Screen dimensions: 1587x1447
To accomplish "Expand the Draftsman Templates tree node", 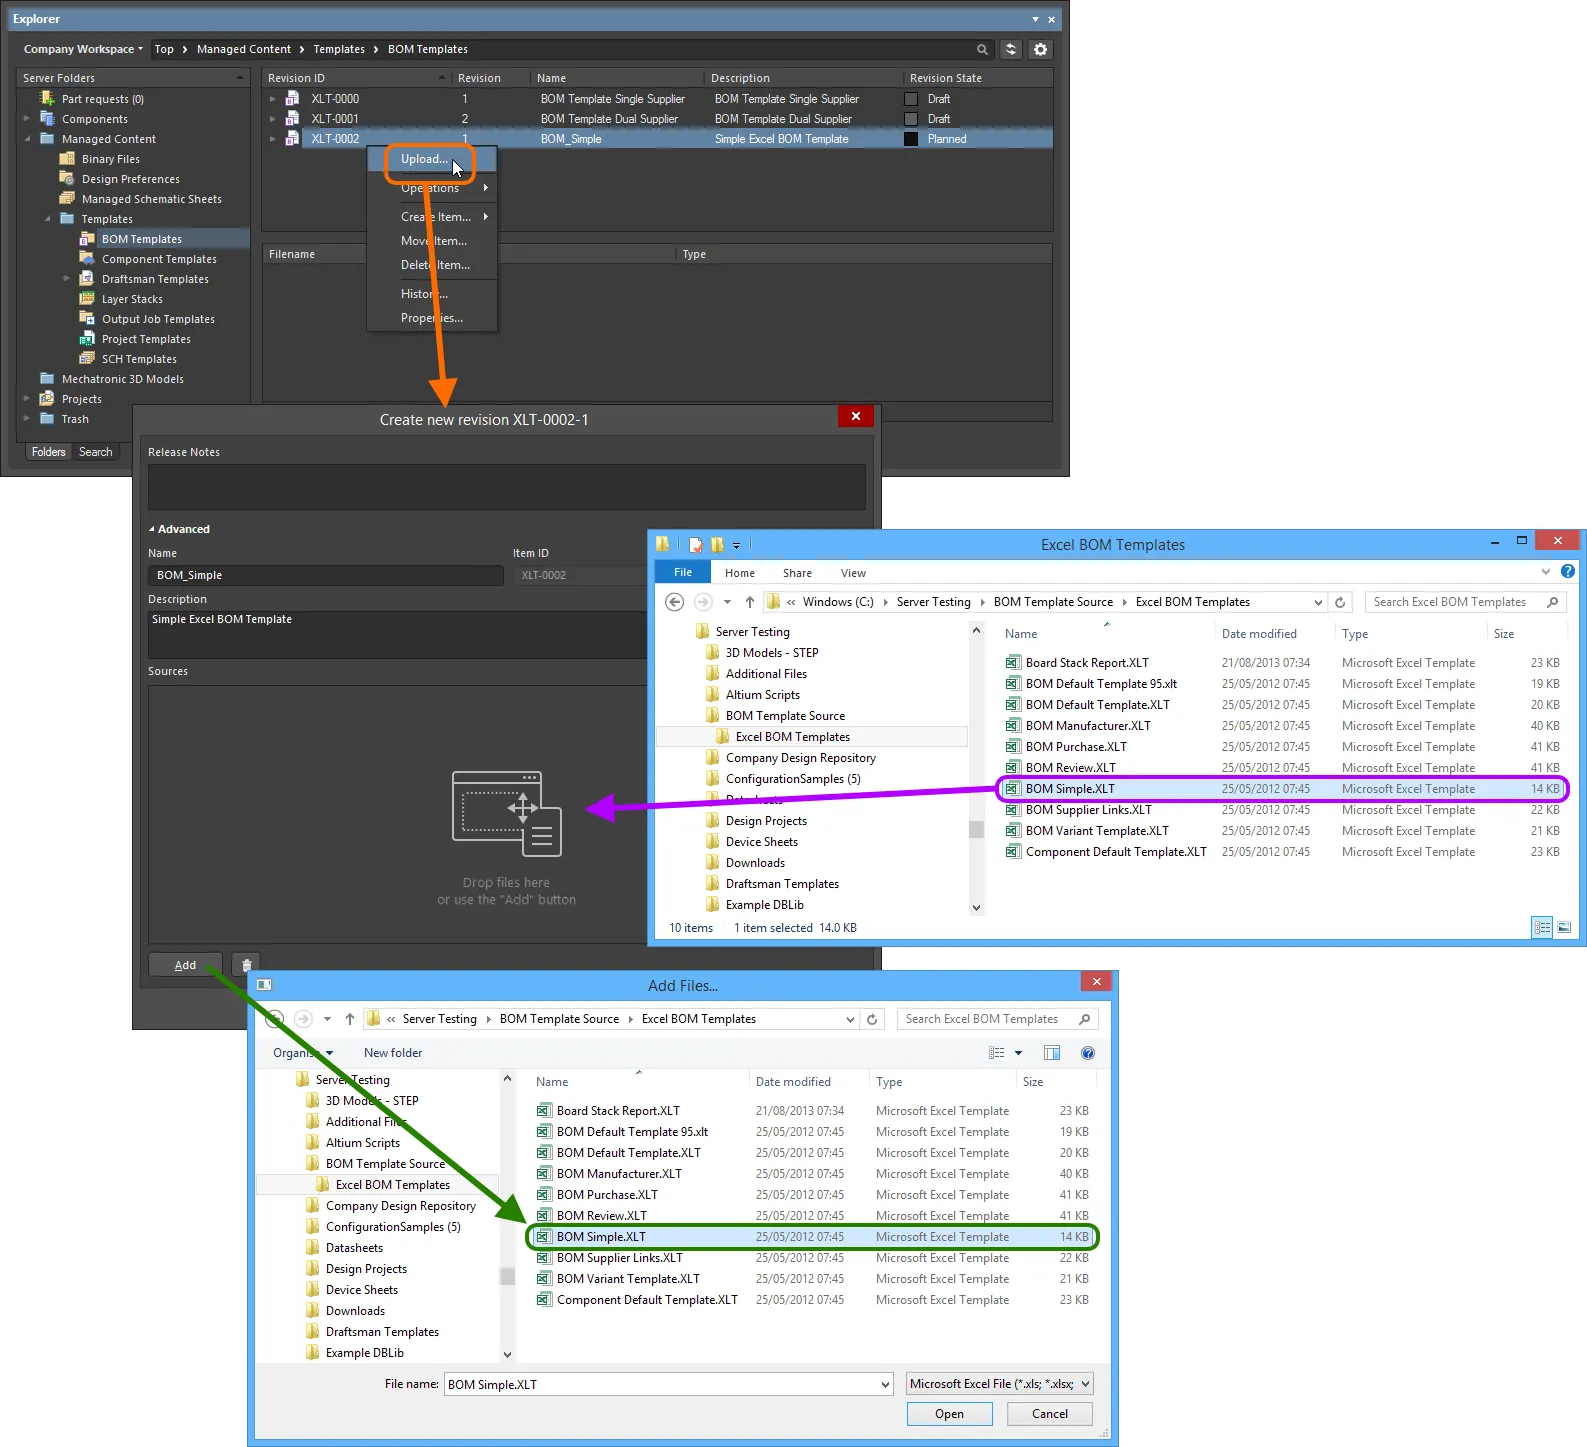I will click(67, 279).
